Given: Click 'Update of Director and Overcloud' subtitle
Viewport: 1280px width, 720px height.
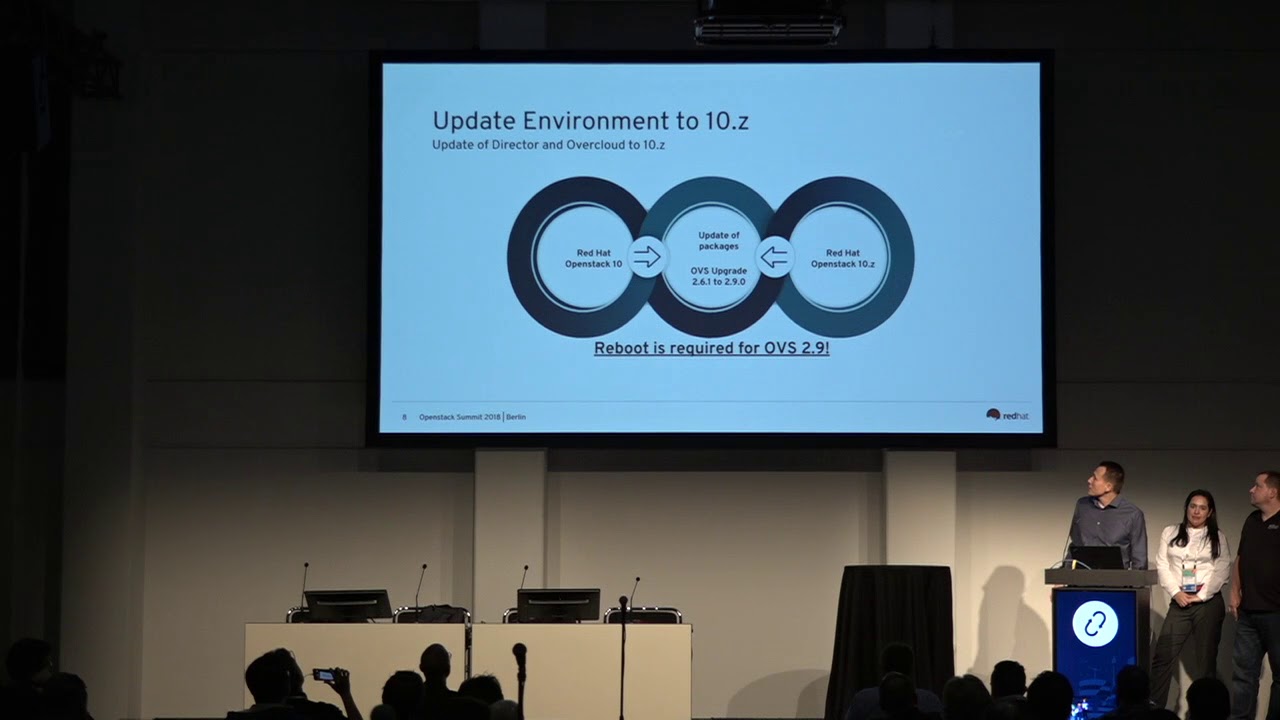Looking at the screenshot, I should 549,145.
